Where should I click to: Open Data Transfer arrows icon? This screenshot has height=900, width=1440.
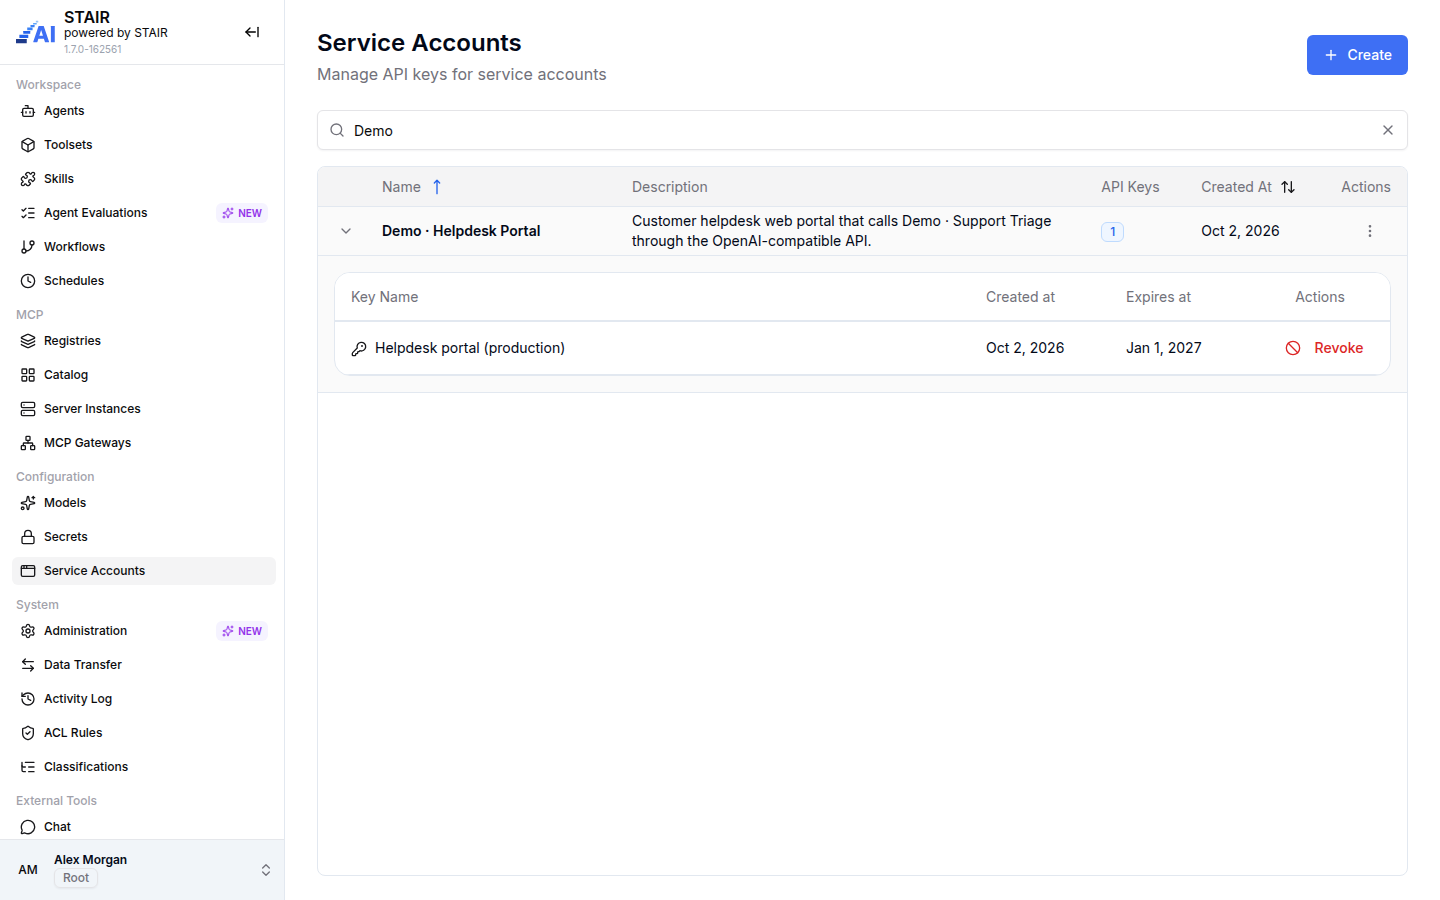[x=28, y=665]
